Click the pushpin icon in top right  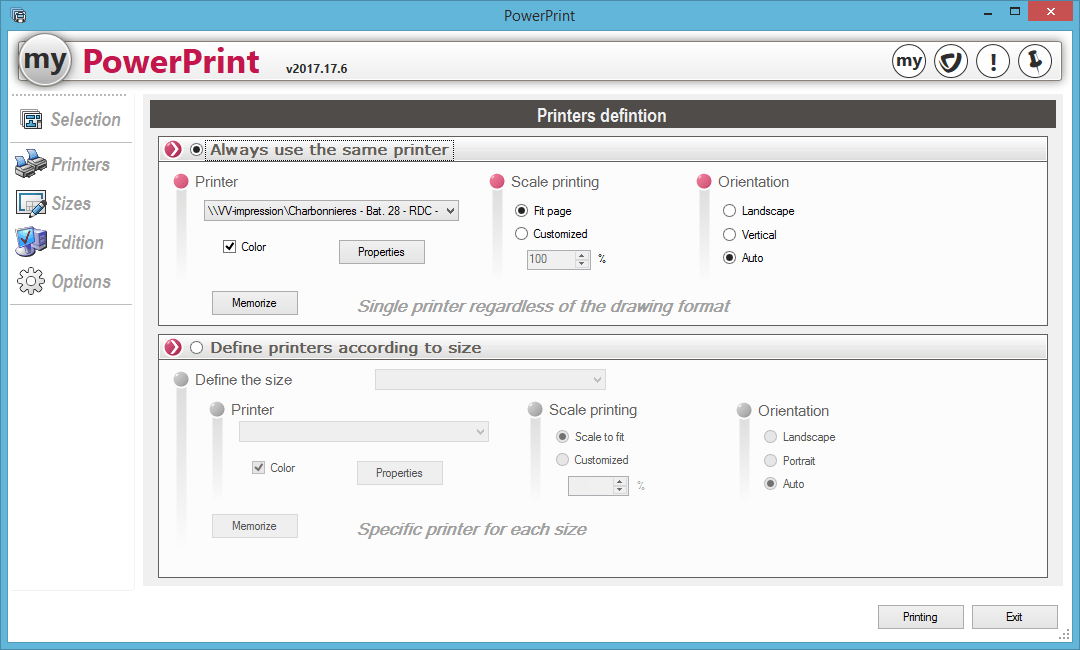pos(1035,61)
